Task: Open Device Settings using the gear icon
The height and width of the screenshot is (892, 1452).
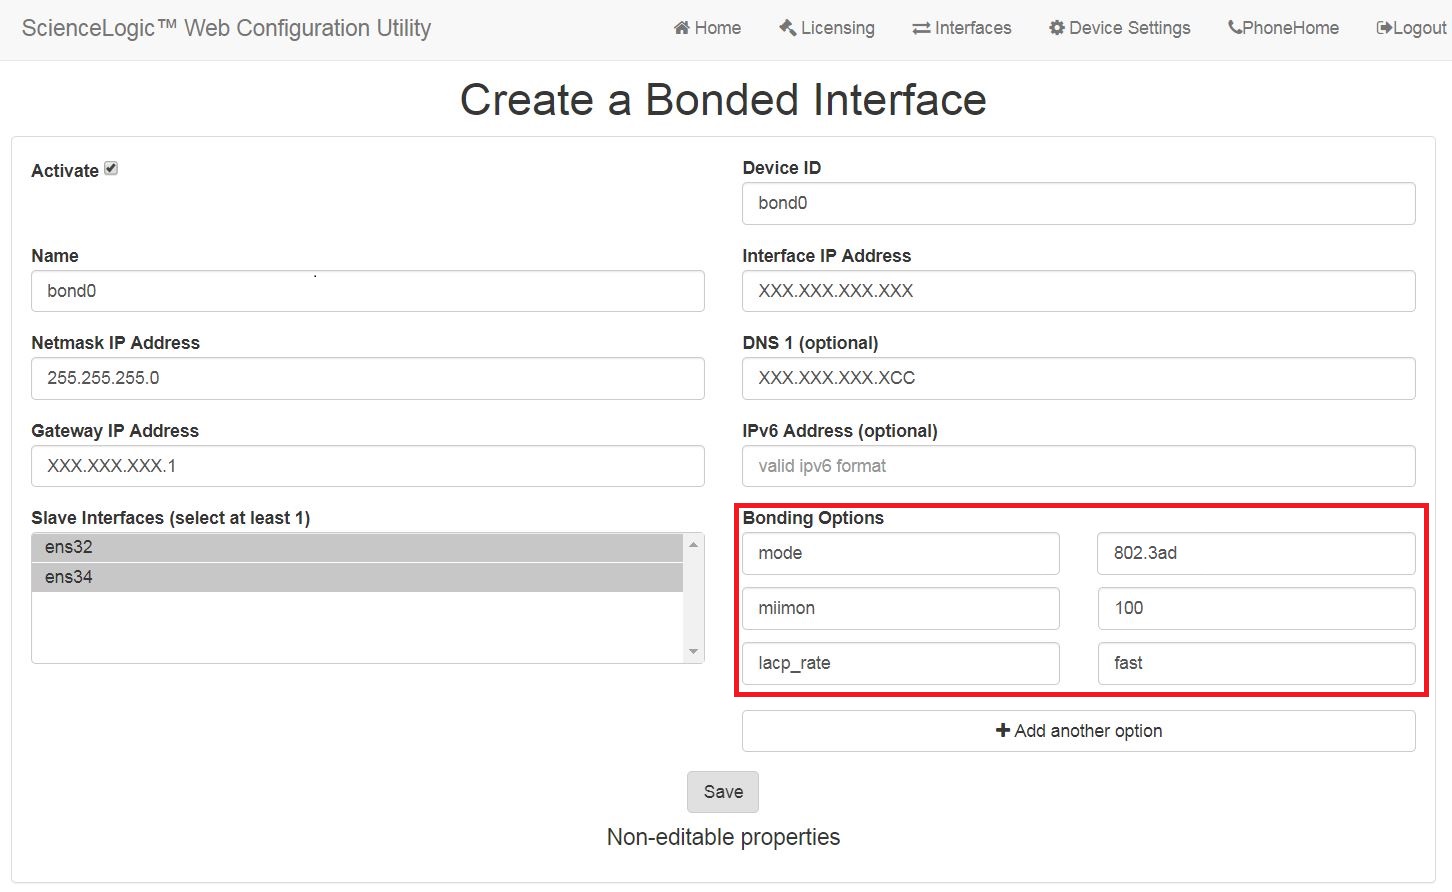Action: point(1057,28)
